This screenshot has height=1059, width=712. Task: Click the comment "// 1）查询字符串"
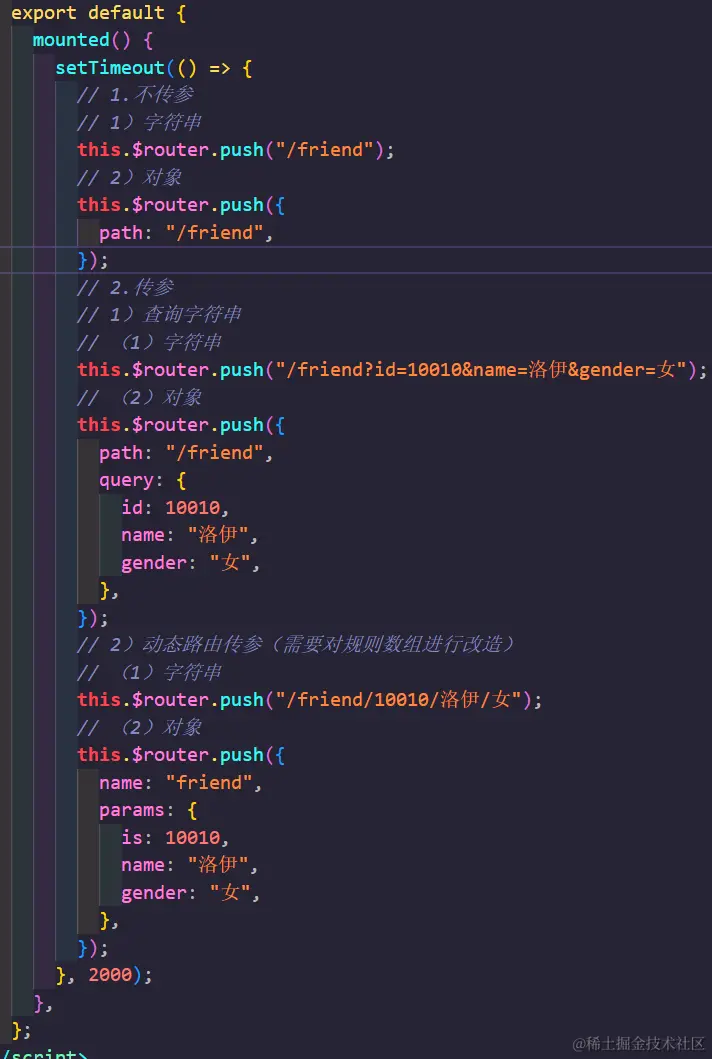(x=159, y=315)
